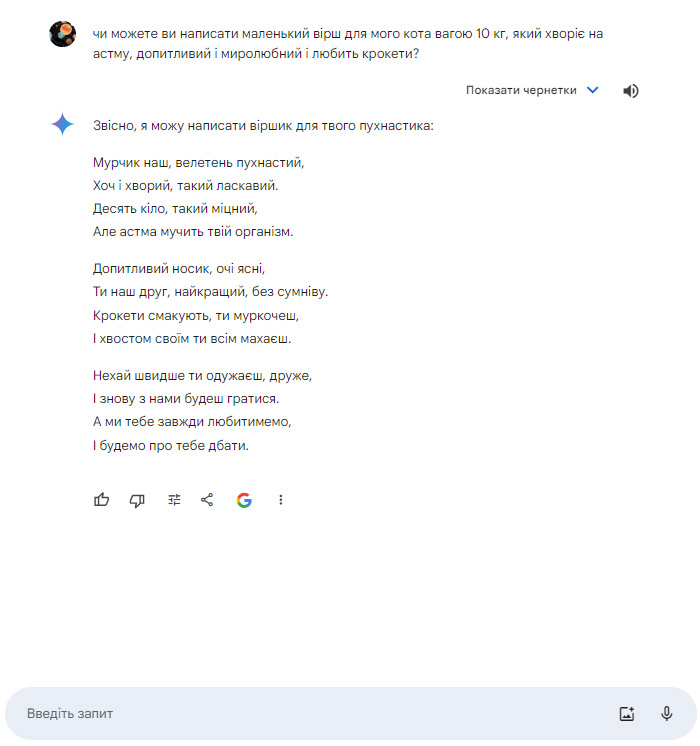The width and height of the screenshot is (700, 746).
Task: Mark the response with thumbs down
Action: point(137,500)
